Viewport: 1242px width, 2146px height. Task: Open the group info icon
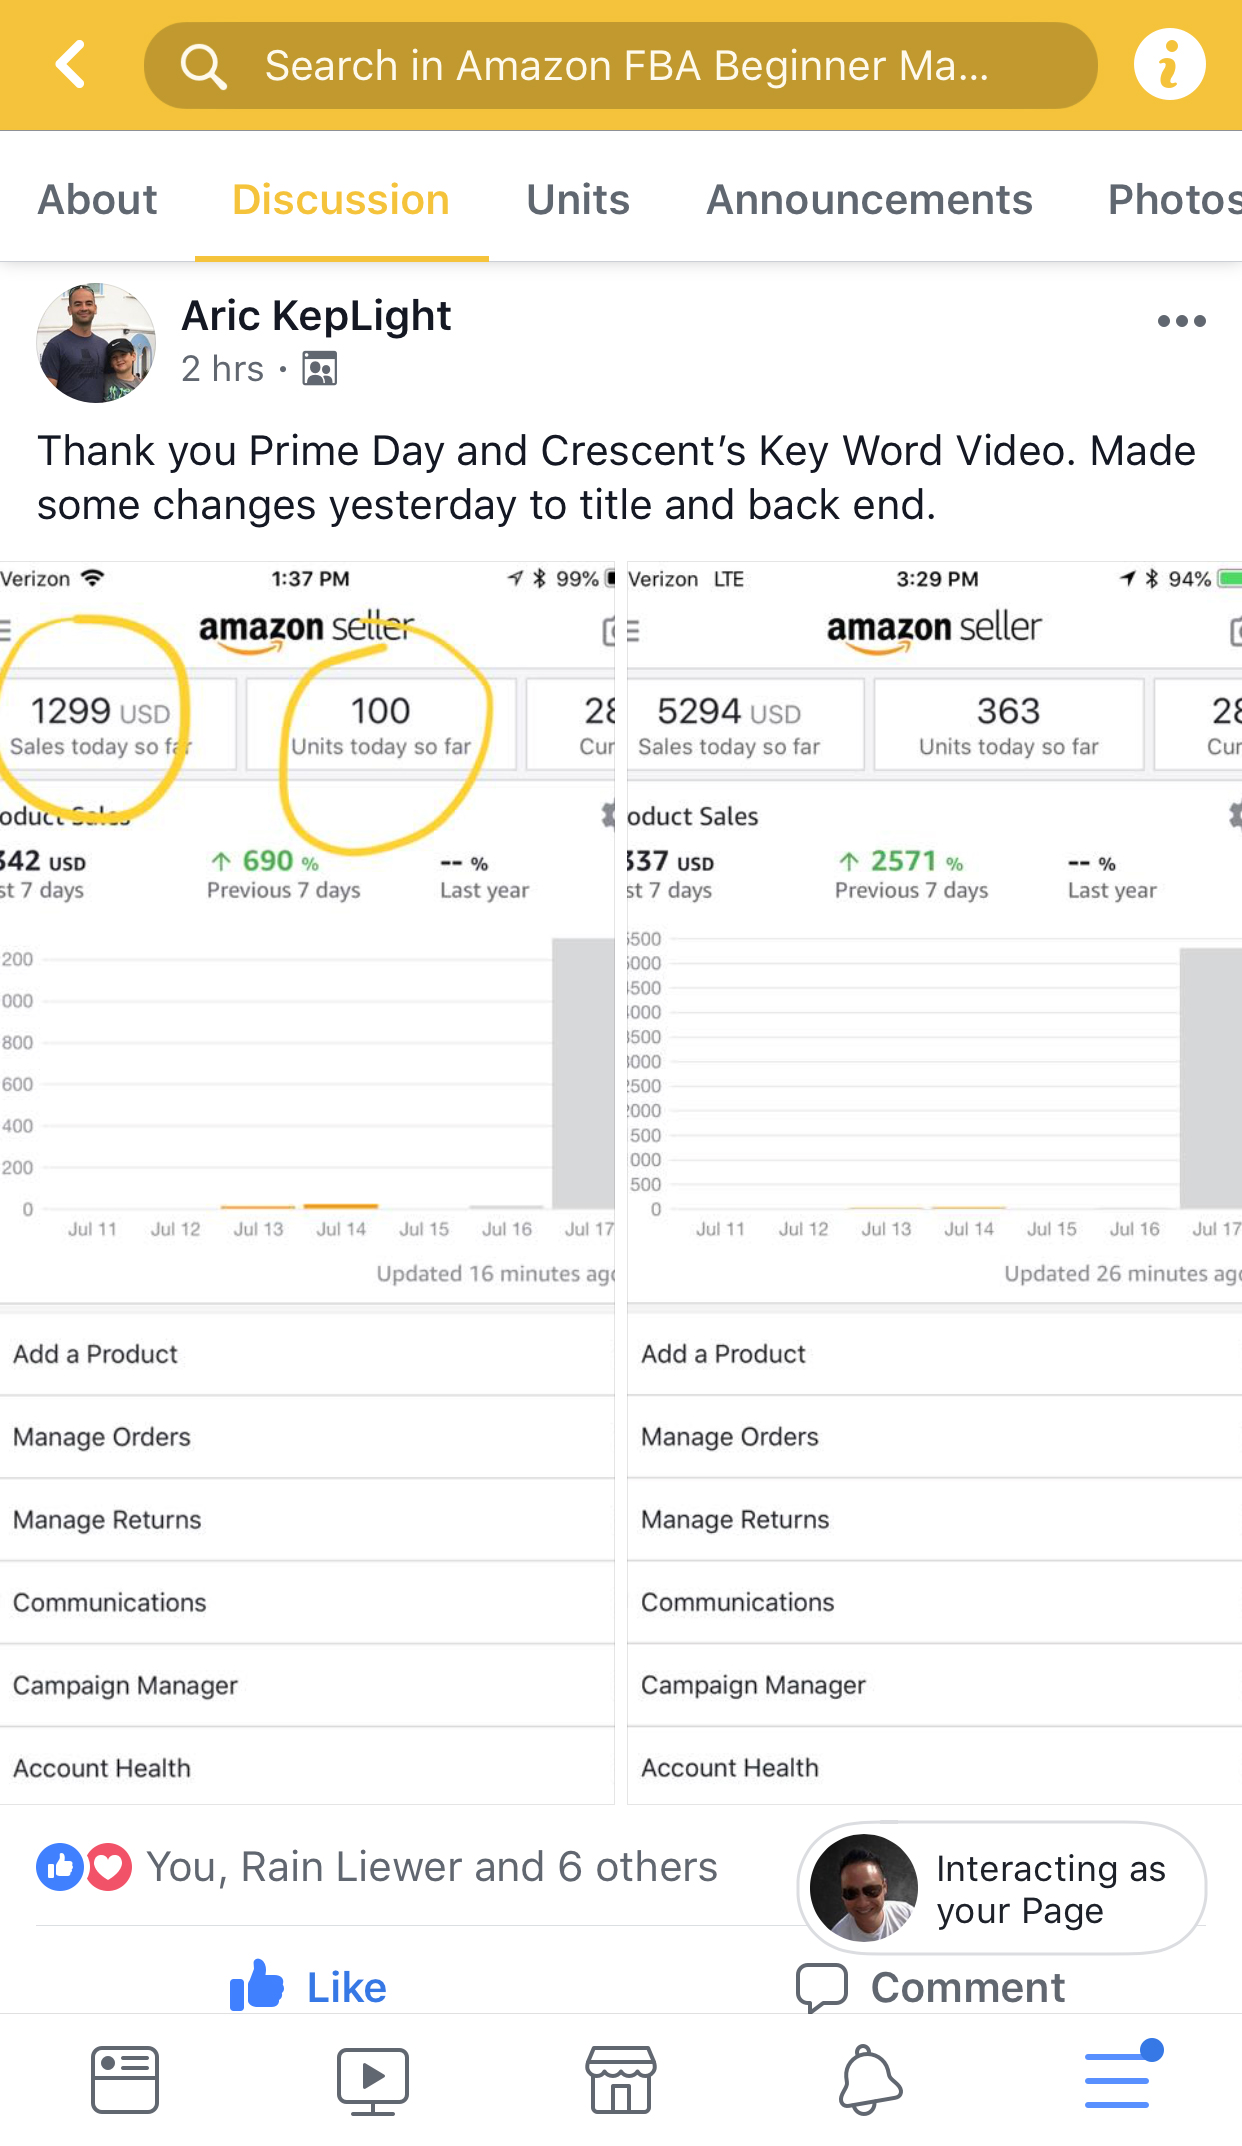click(x=1169, y=65)
